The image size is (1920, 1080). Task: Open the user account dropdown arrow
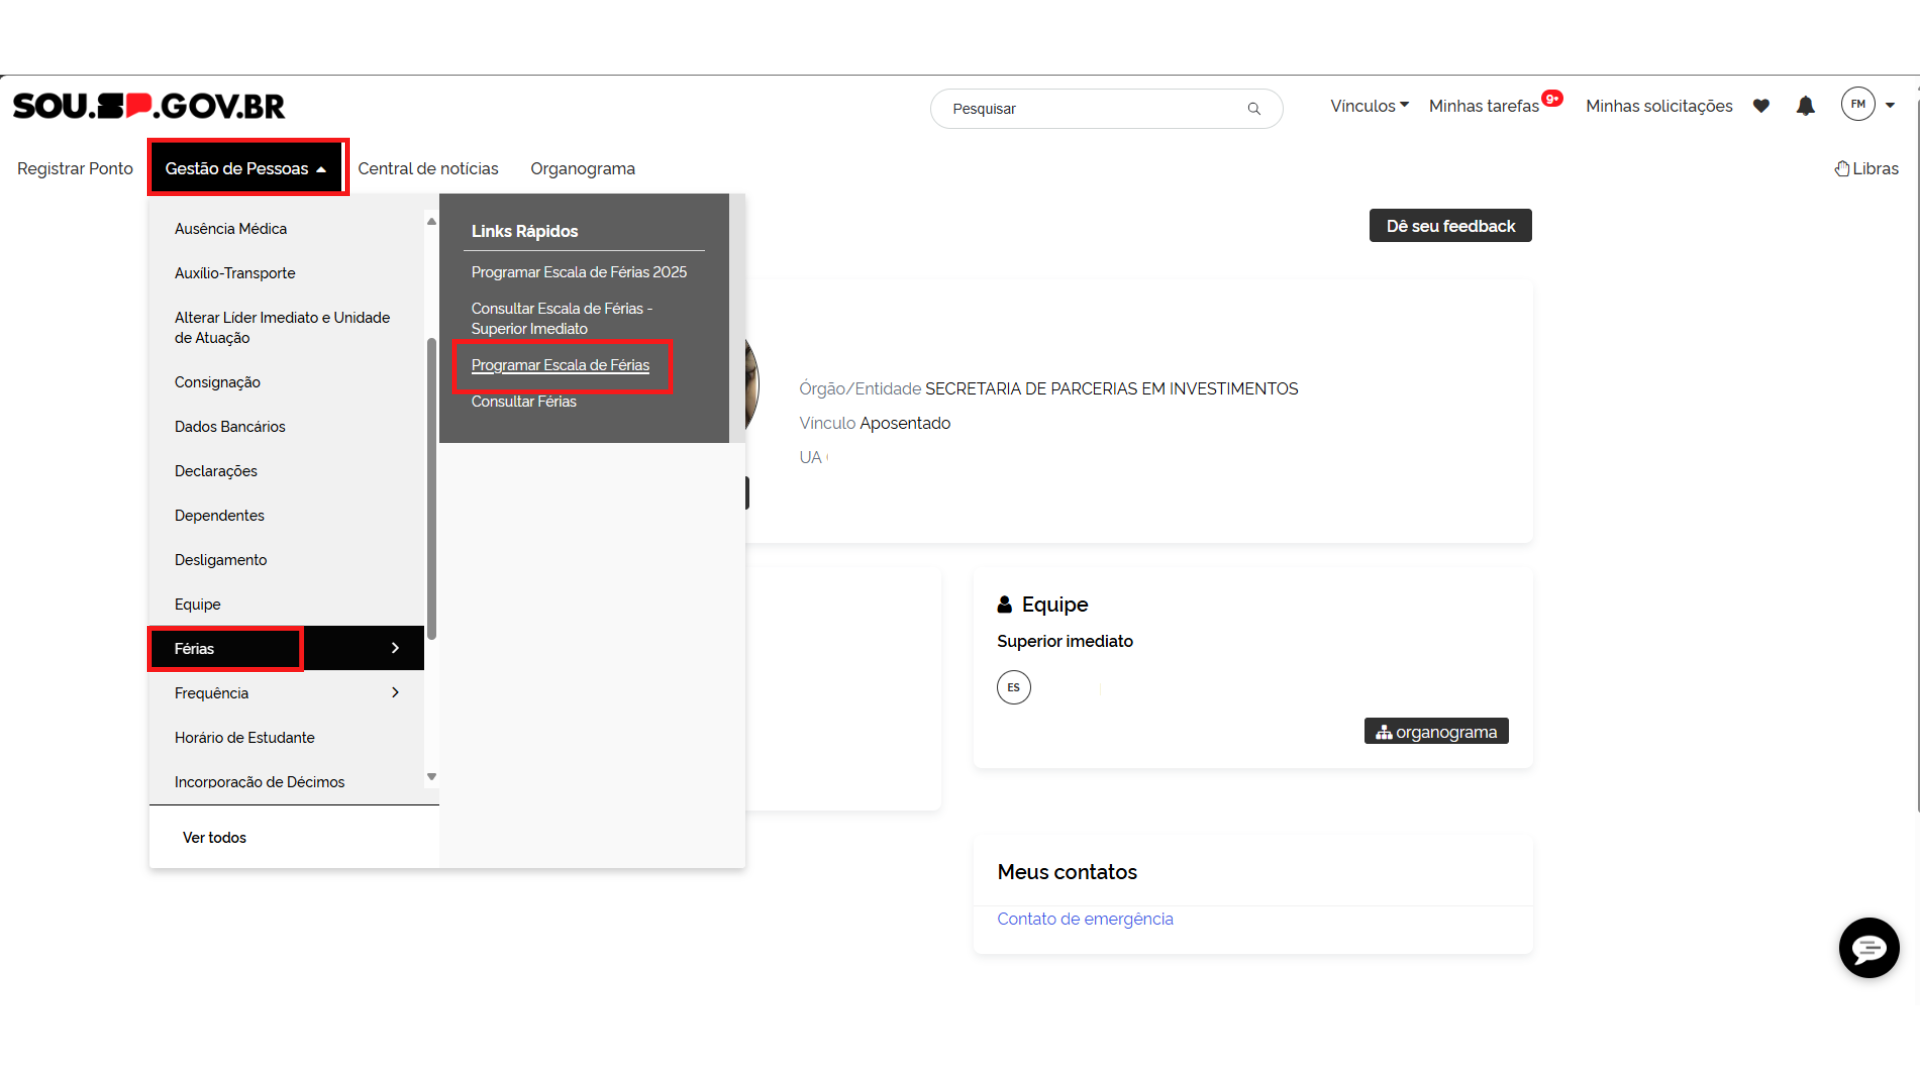coord(1890,105)
